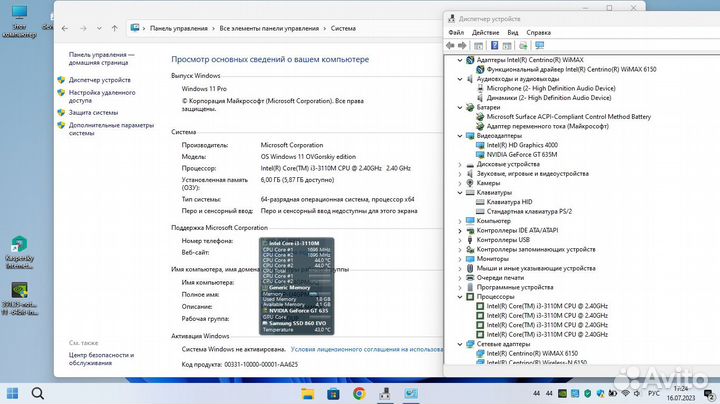Click Back arrow in Device Manager toolbar
Screen dimensions: 720x404
tap(450, 45)
